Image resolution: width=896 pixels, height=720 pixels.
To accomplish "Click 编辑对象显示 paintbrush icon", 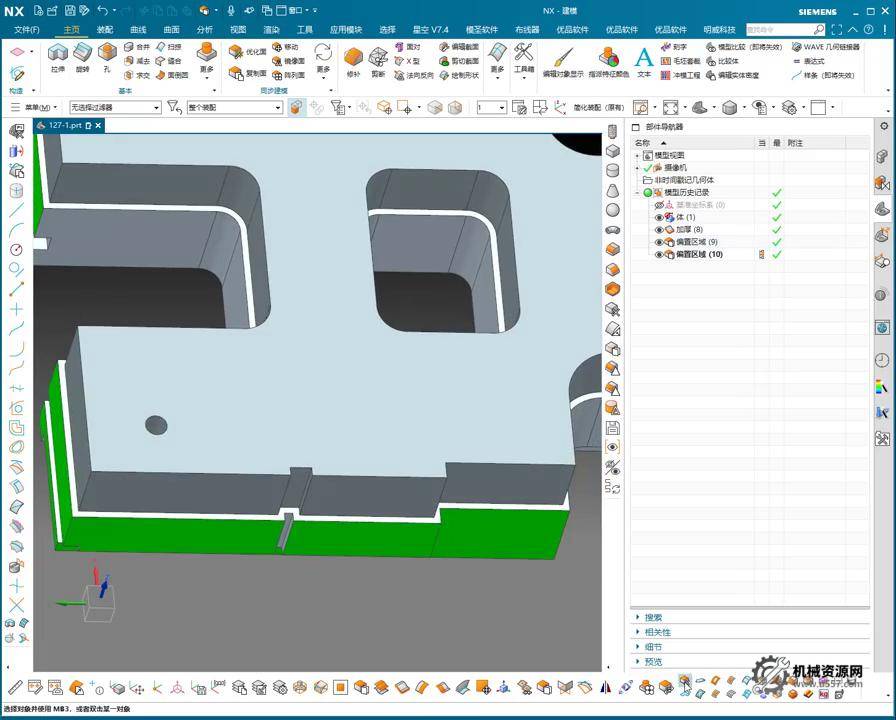I will (x=562, y=59).
